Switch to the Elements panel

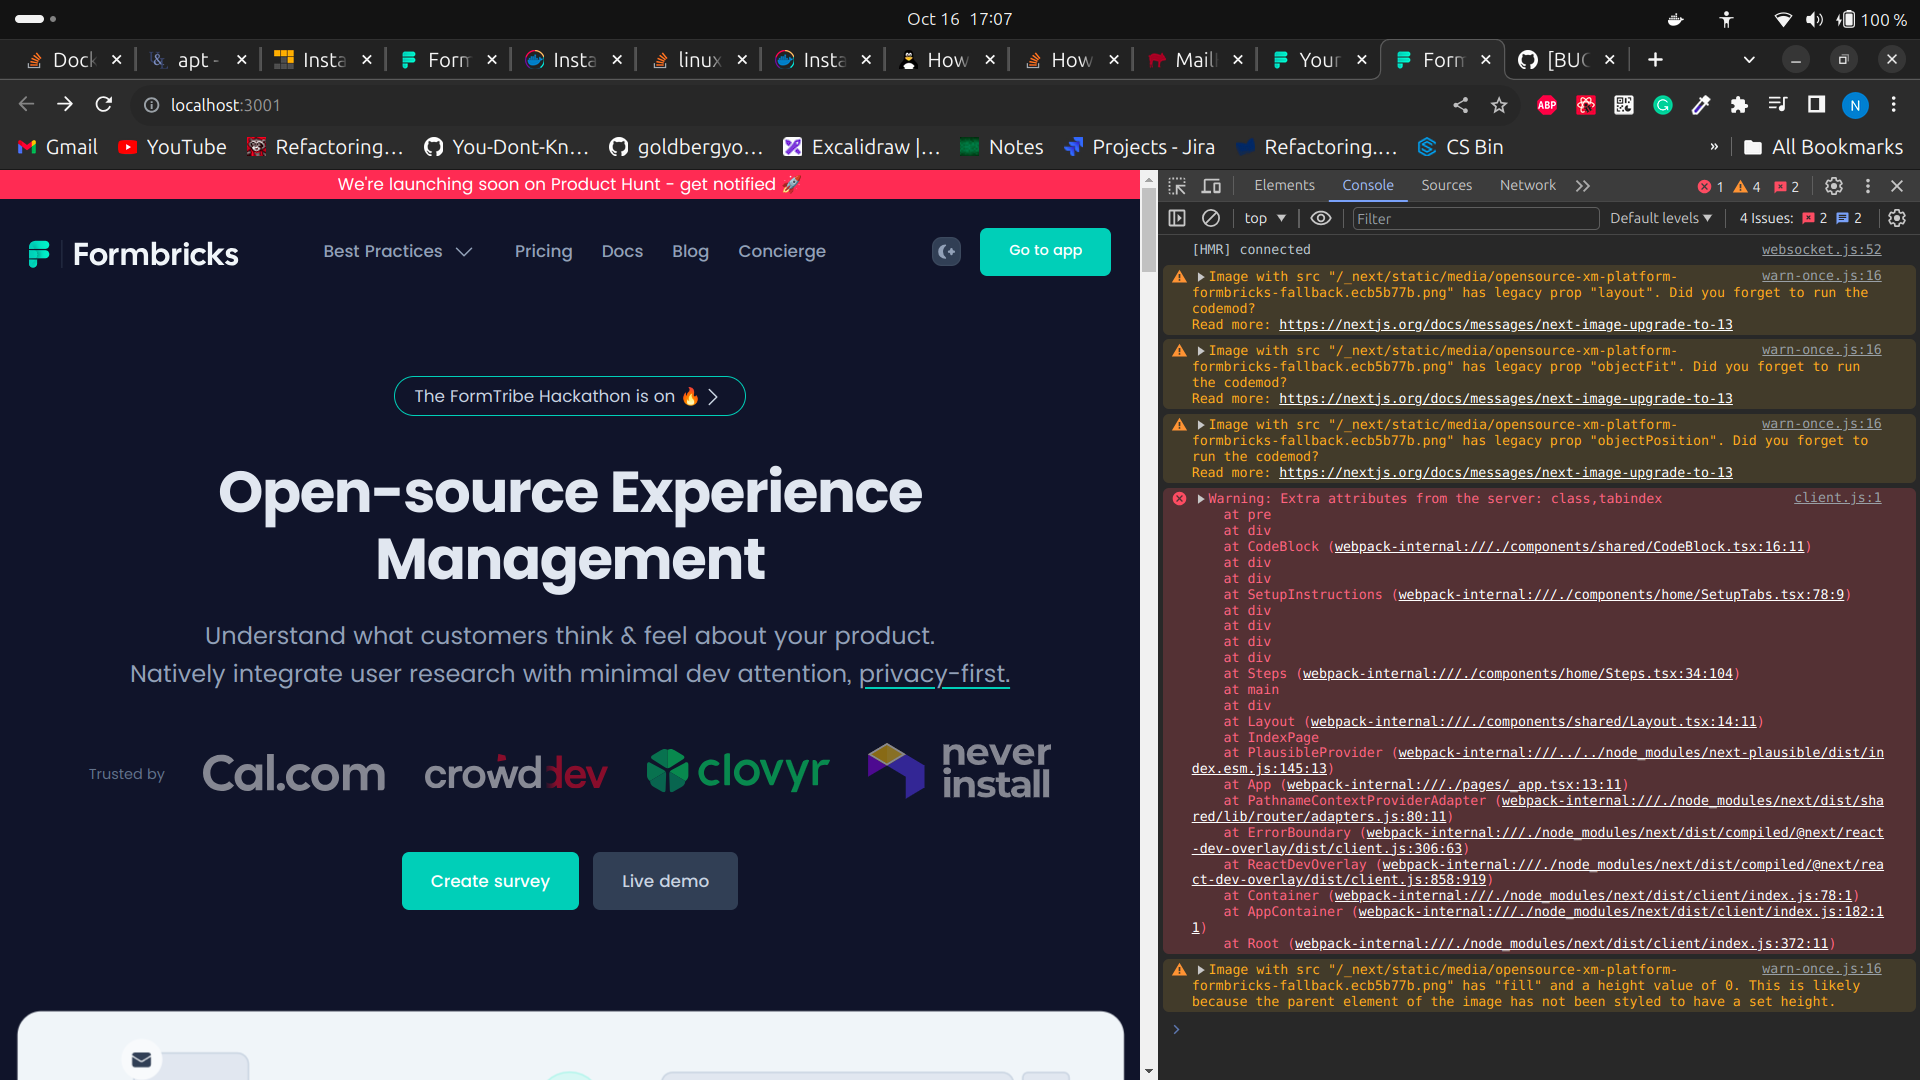pyautogui.click(x=1284, y=185)
